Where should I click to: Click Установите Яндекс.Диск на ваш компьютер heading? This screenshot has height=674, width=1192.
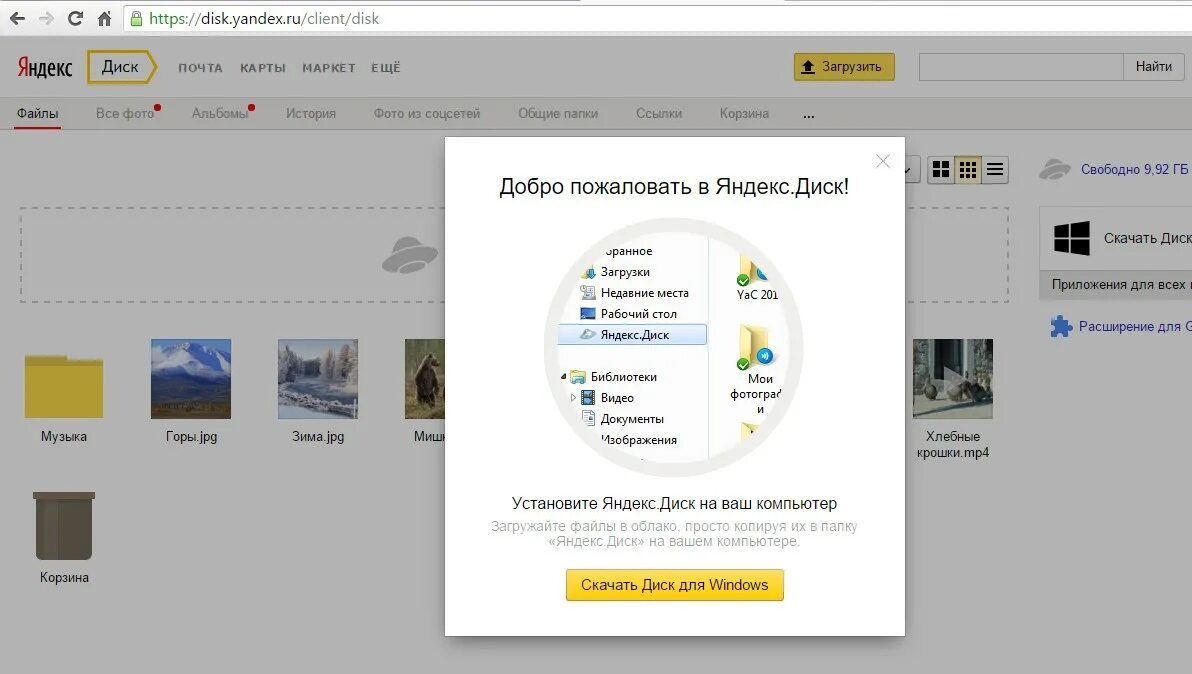point(674,504)
